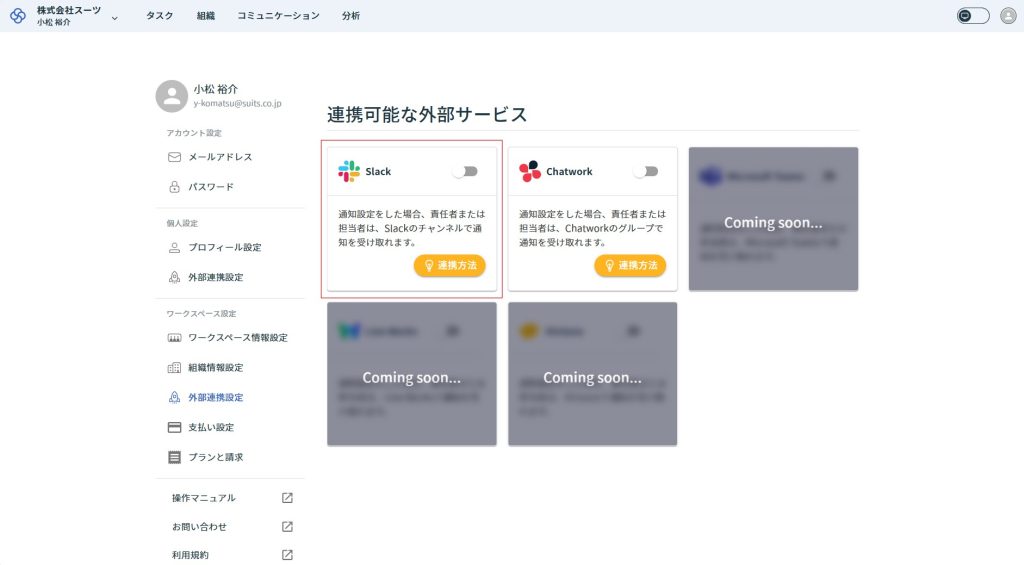The image size is (1024, 565).
Task: Open プロフィール設定
Action: point(225,248)
